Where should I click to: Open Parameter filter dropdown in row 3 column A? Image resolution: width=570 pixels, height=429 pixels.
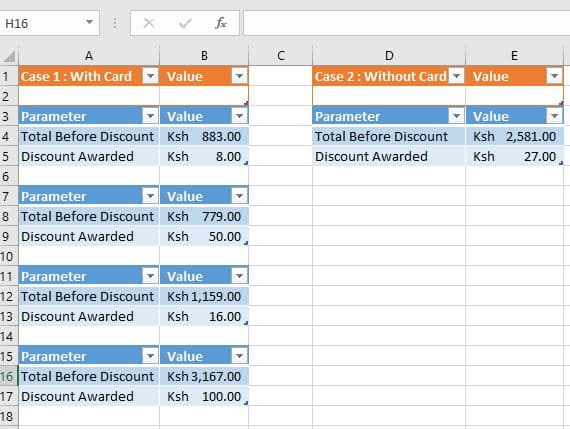pyautogui.click(x=150, y=116)
